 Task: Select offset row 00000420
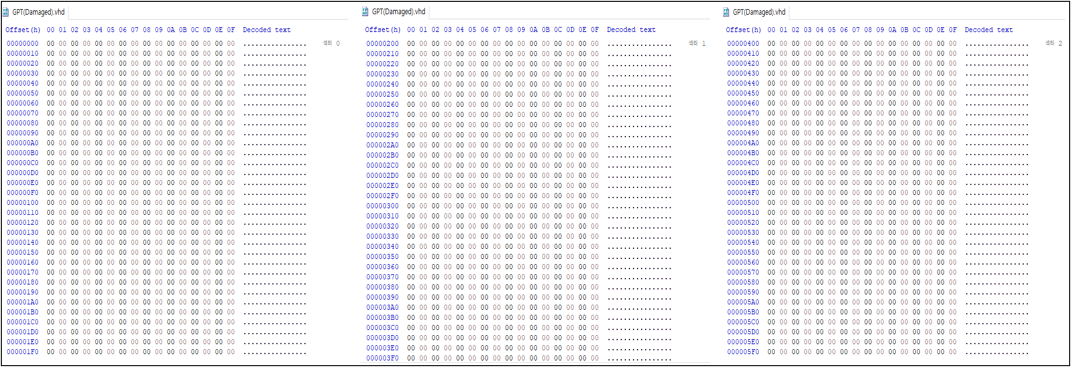click(743, 64)
